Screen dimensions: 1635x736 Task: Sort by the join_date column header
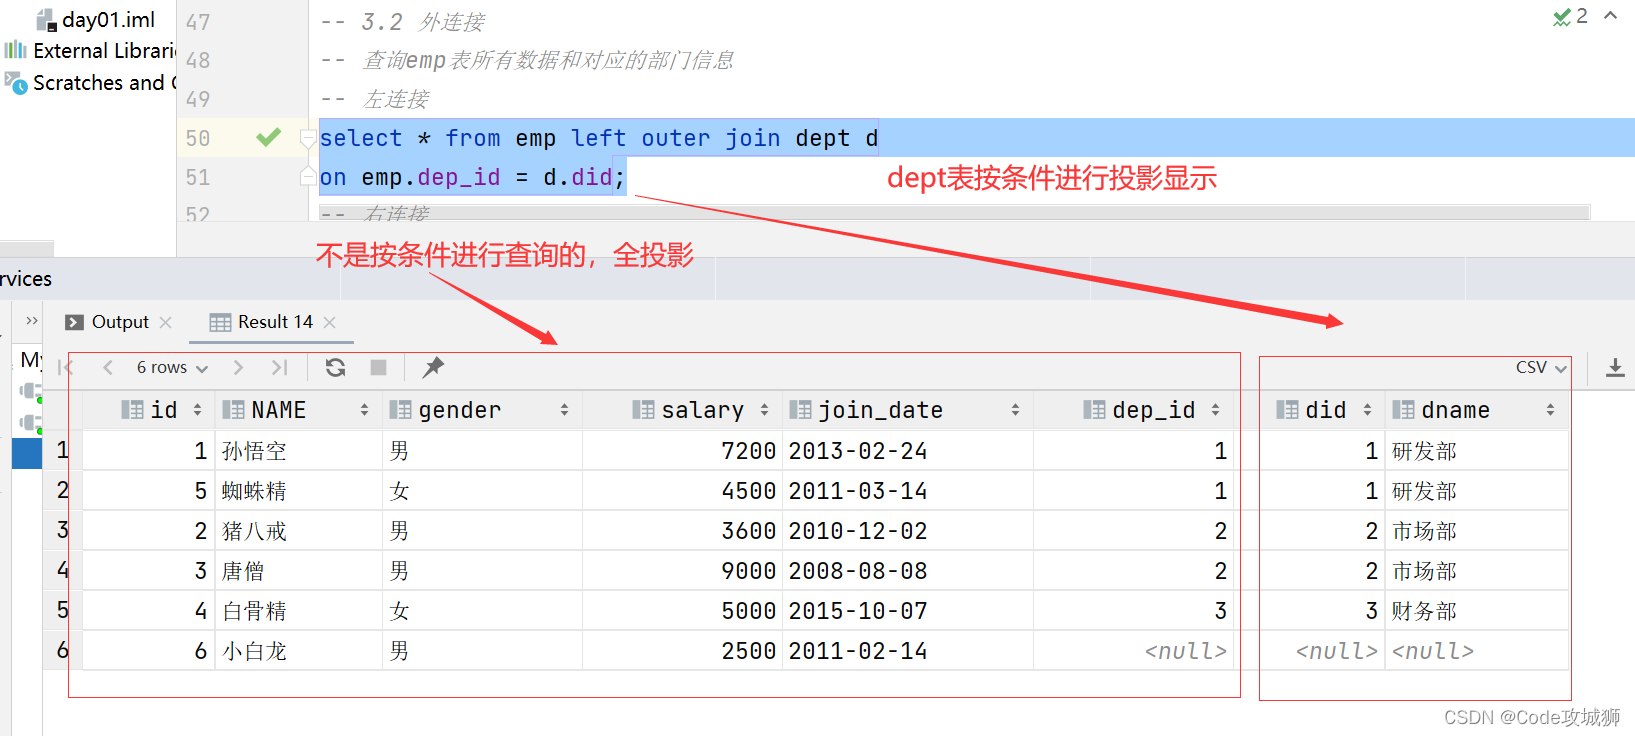(x=908, y=410)
